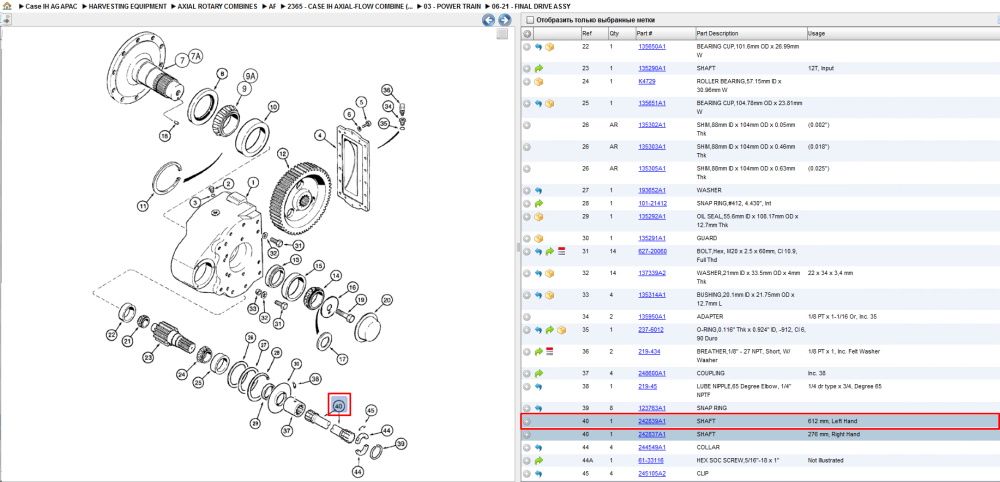Click the blue arrow icon on row 25
Screen dimensions: 1000x482
coord(538,103)
